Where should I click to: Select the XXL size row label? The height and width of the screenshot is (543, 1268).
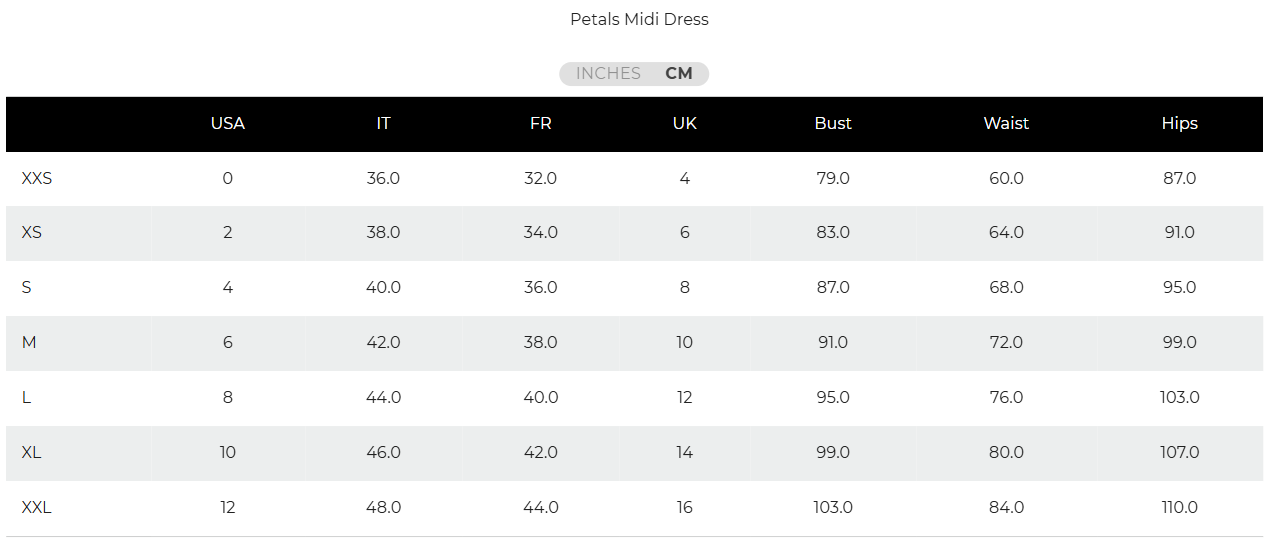coord(37,508)
